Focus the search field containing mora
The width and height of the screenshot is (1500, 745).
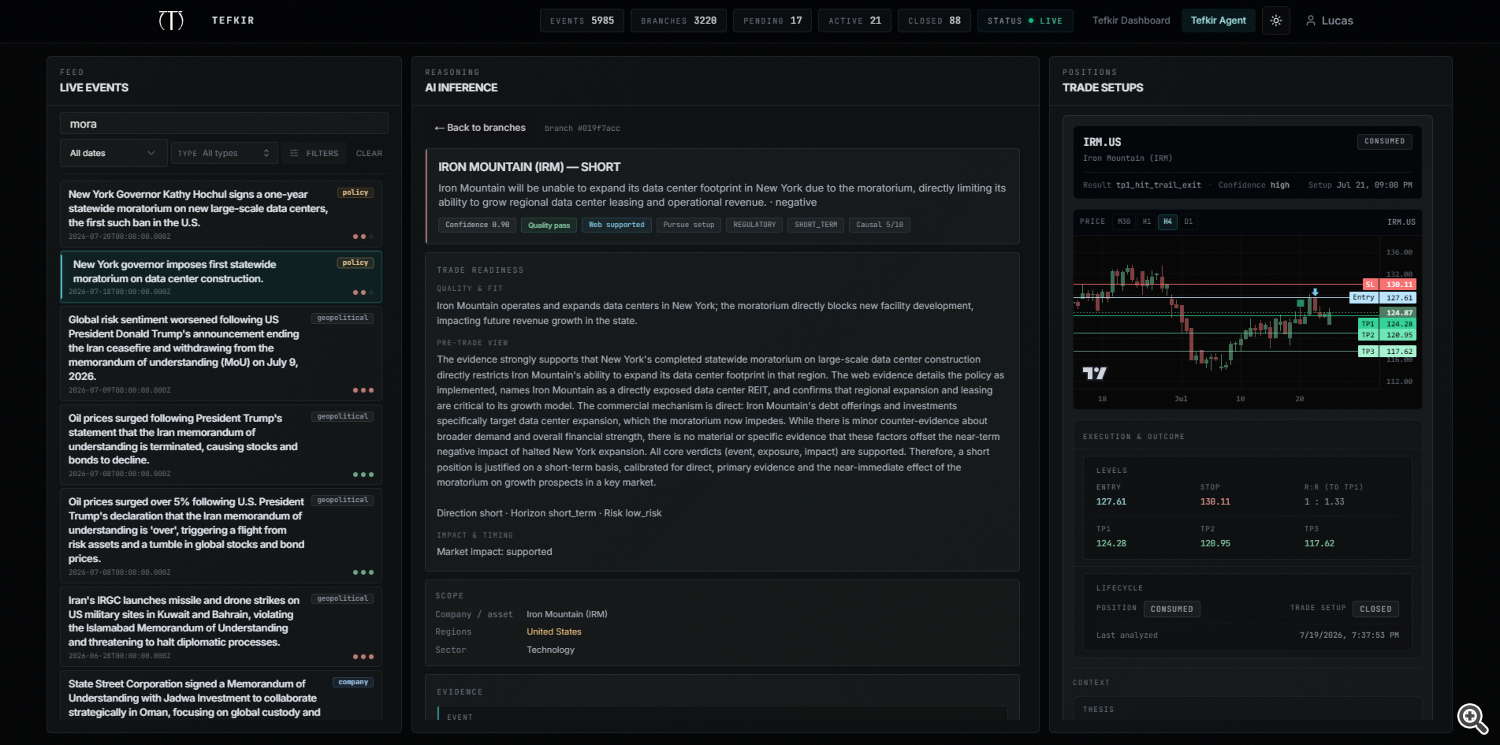click(x=224, y=123)
